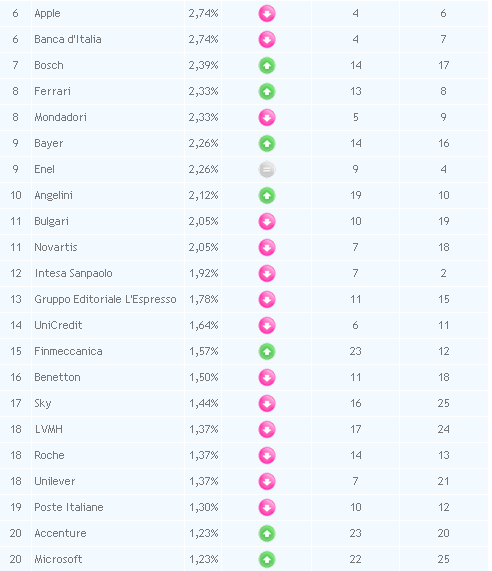Click the pink down arrow for Poste Italiane
The height and width of the screenshot is (571, 492).
[267, 507]
